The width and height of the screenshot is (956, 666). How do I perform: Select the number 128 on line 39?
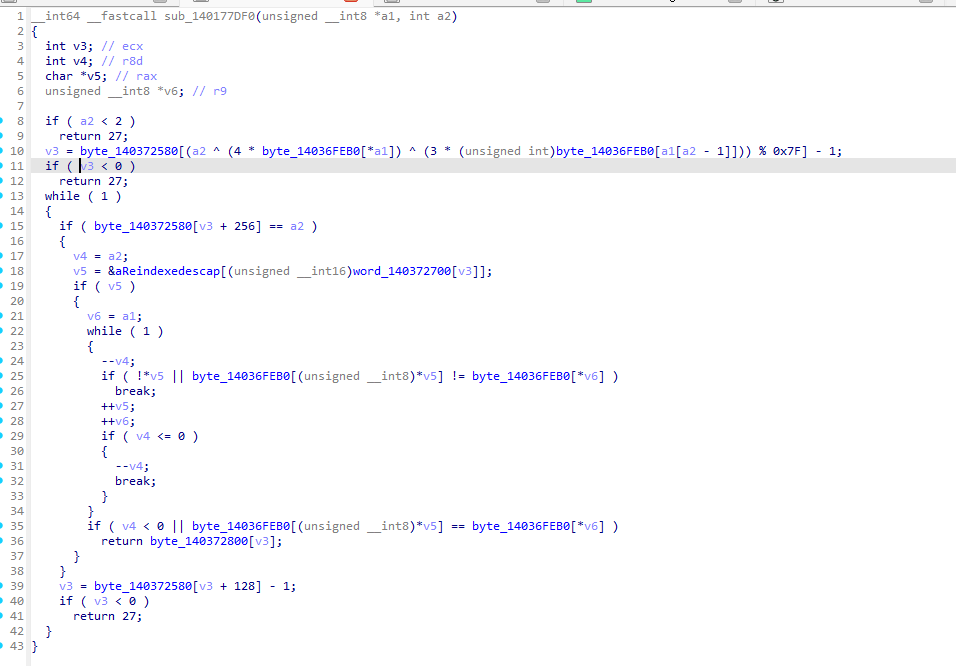point(244,586)
